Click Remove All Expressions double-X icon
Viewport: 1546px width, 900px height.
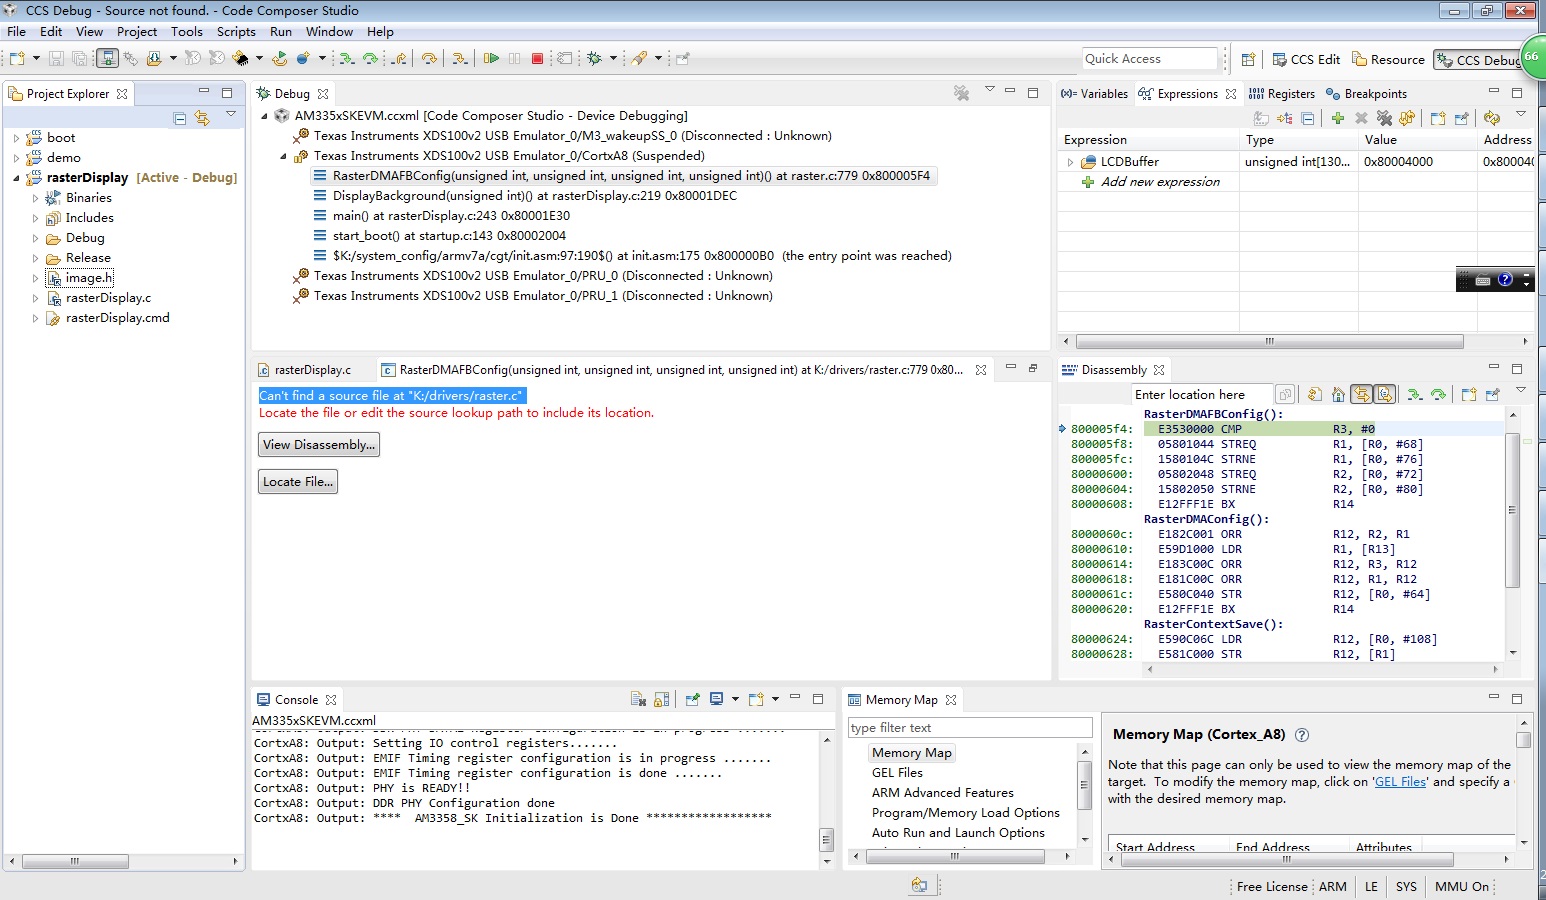(1384, 118)
